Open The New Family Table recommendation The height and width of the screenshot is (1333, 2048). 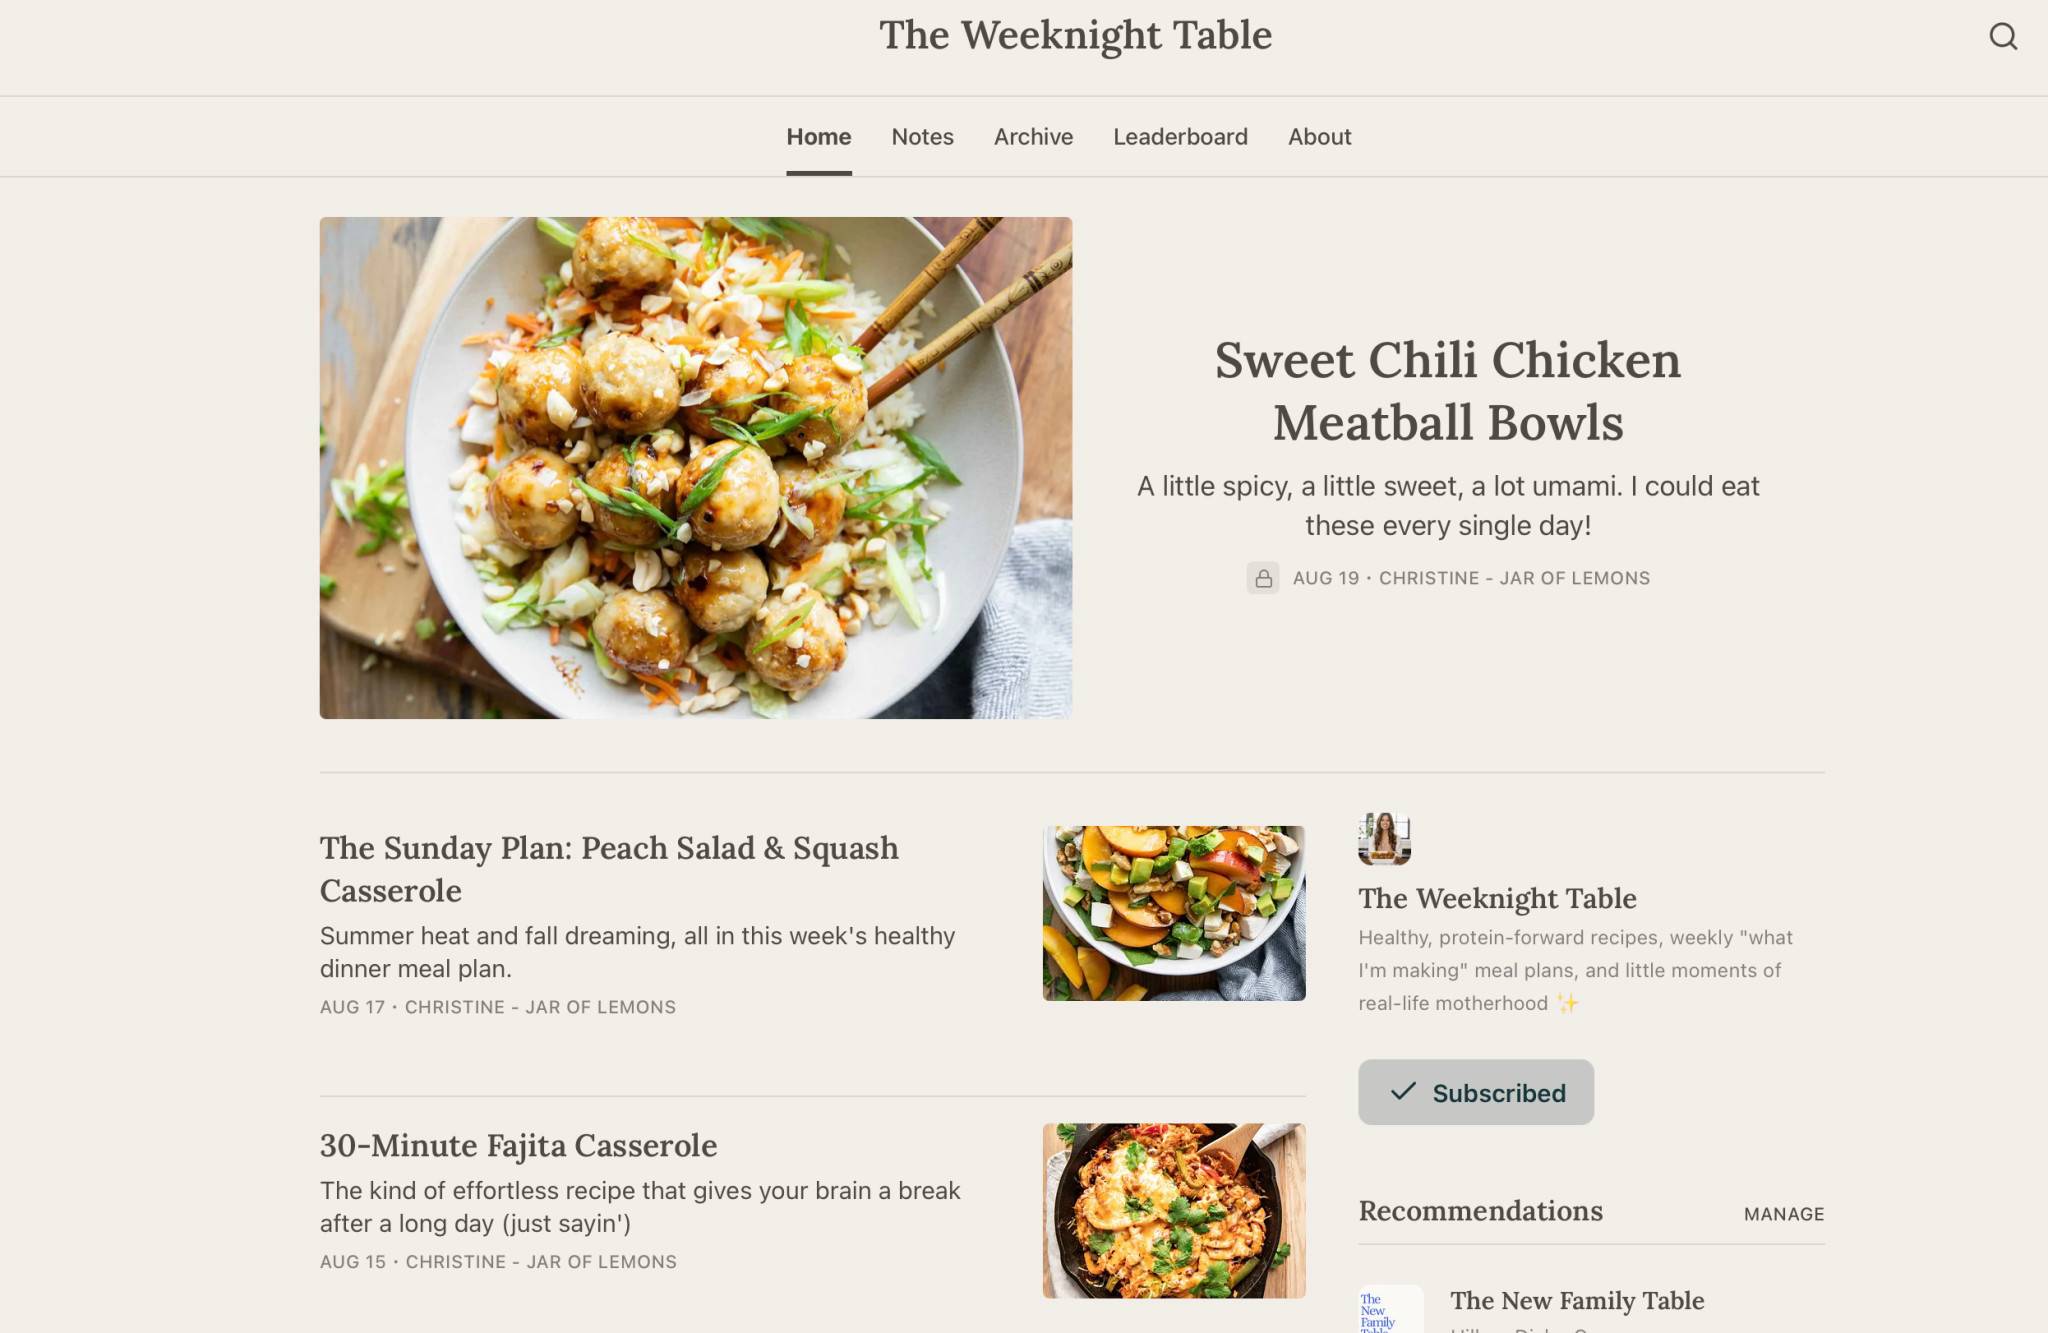click(x=1577, y=1301)
